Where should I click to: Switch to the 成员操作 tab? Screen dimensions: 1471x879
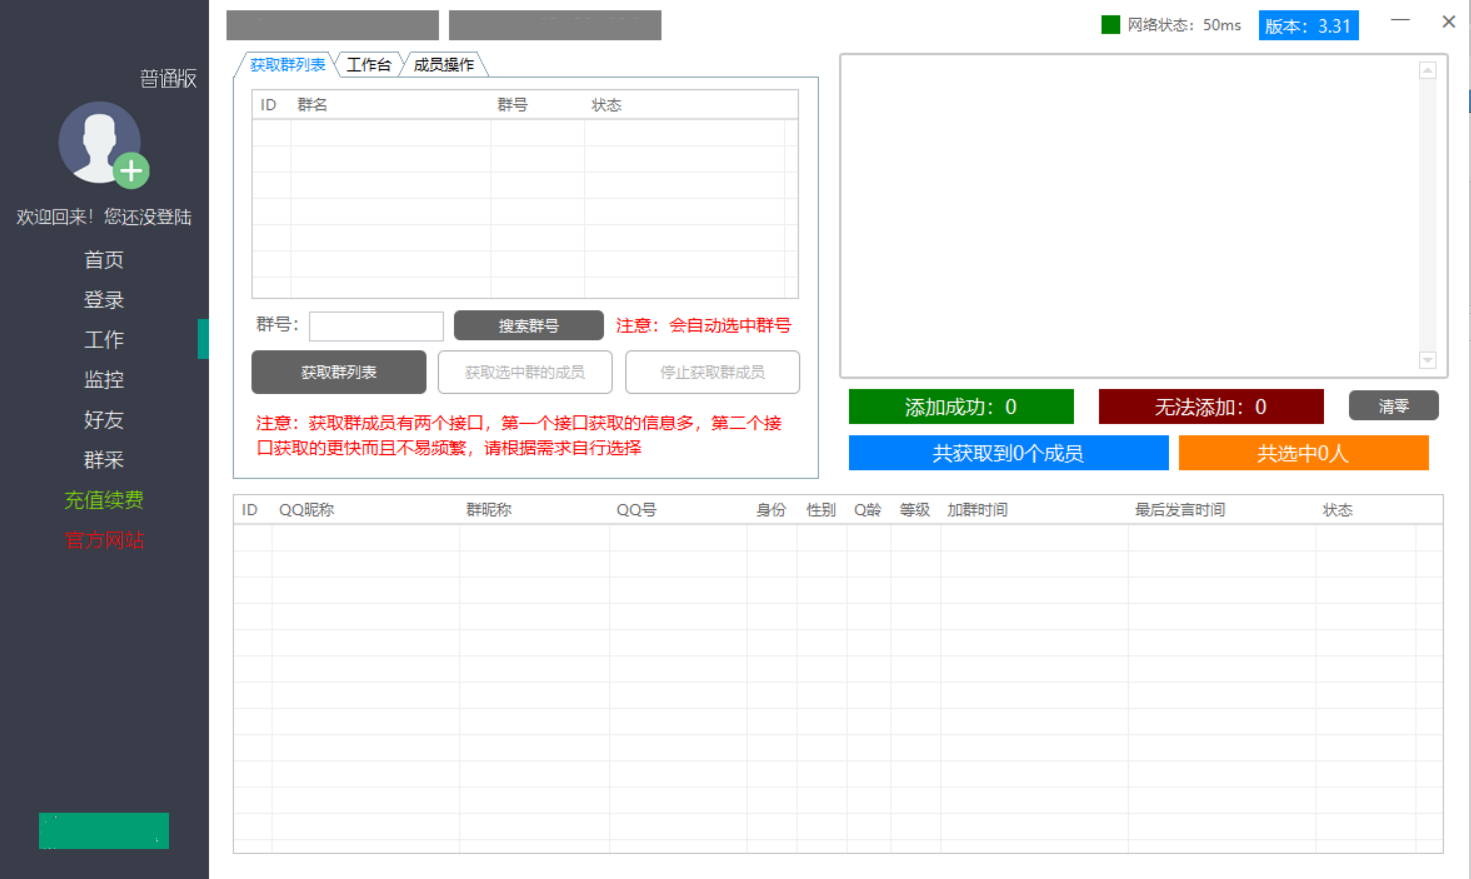click(444, 65)
